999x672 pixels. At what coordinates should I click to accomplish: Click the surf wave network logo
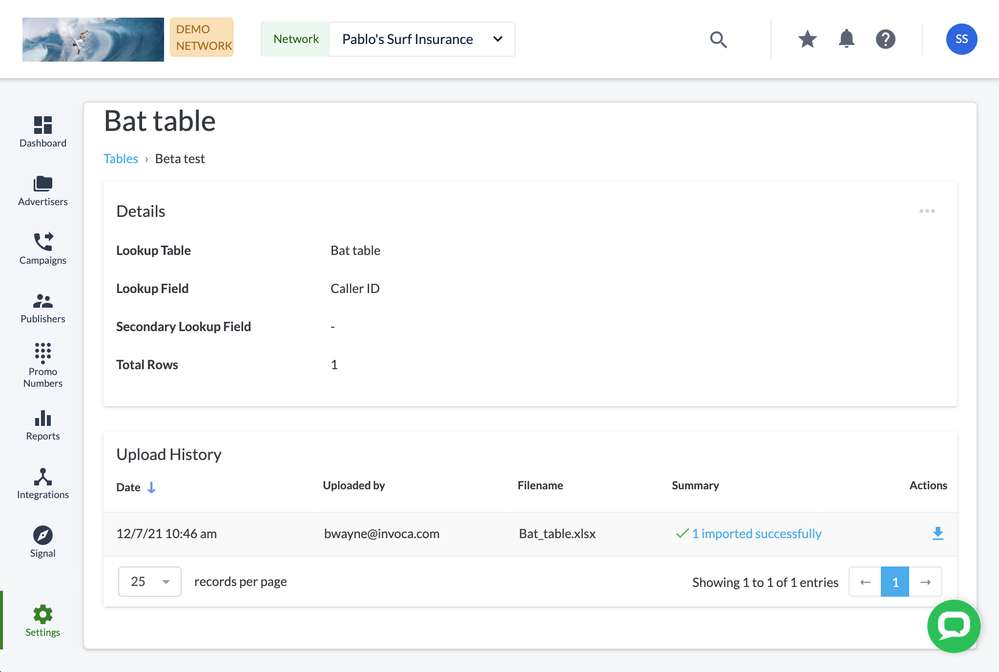[93, 40]
